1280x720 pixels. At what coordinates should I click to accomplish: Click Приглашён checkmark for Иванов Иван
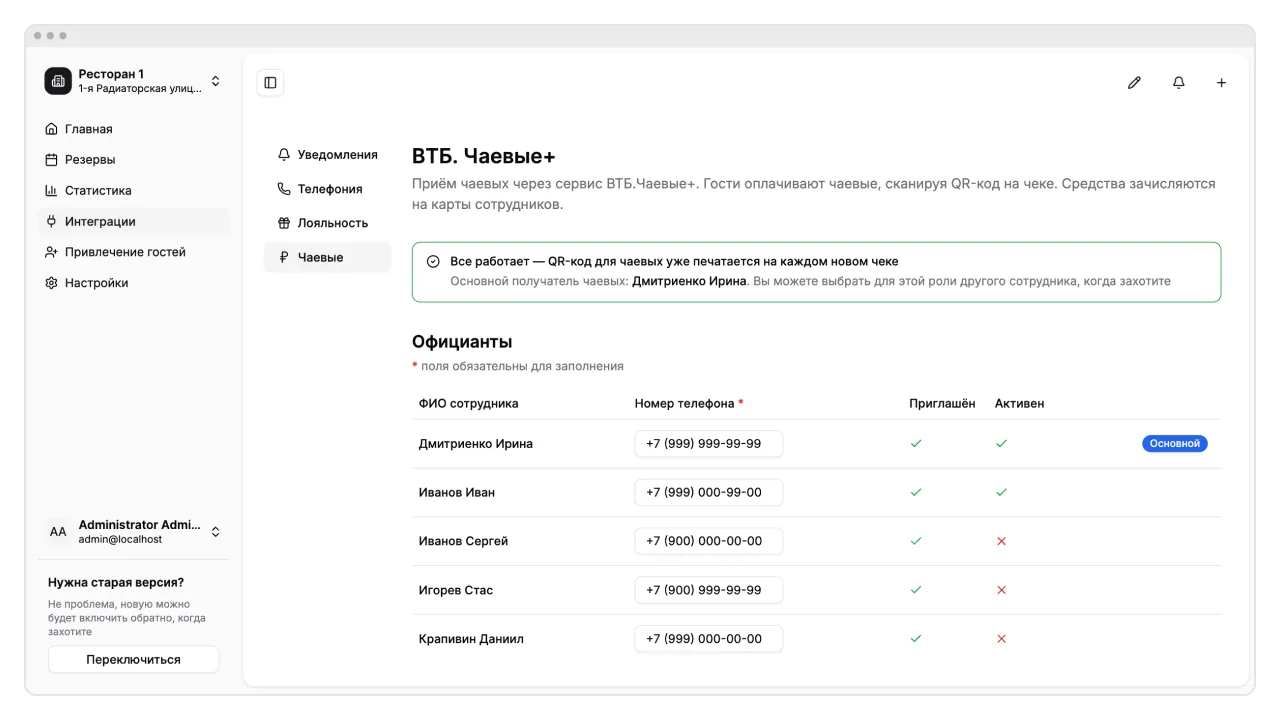(x=916, y=492)
